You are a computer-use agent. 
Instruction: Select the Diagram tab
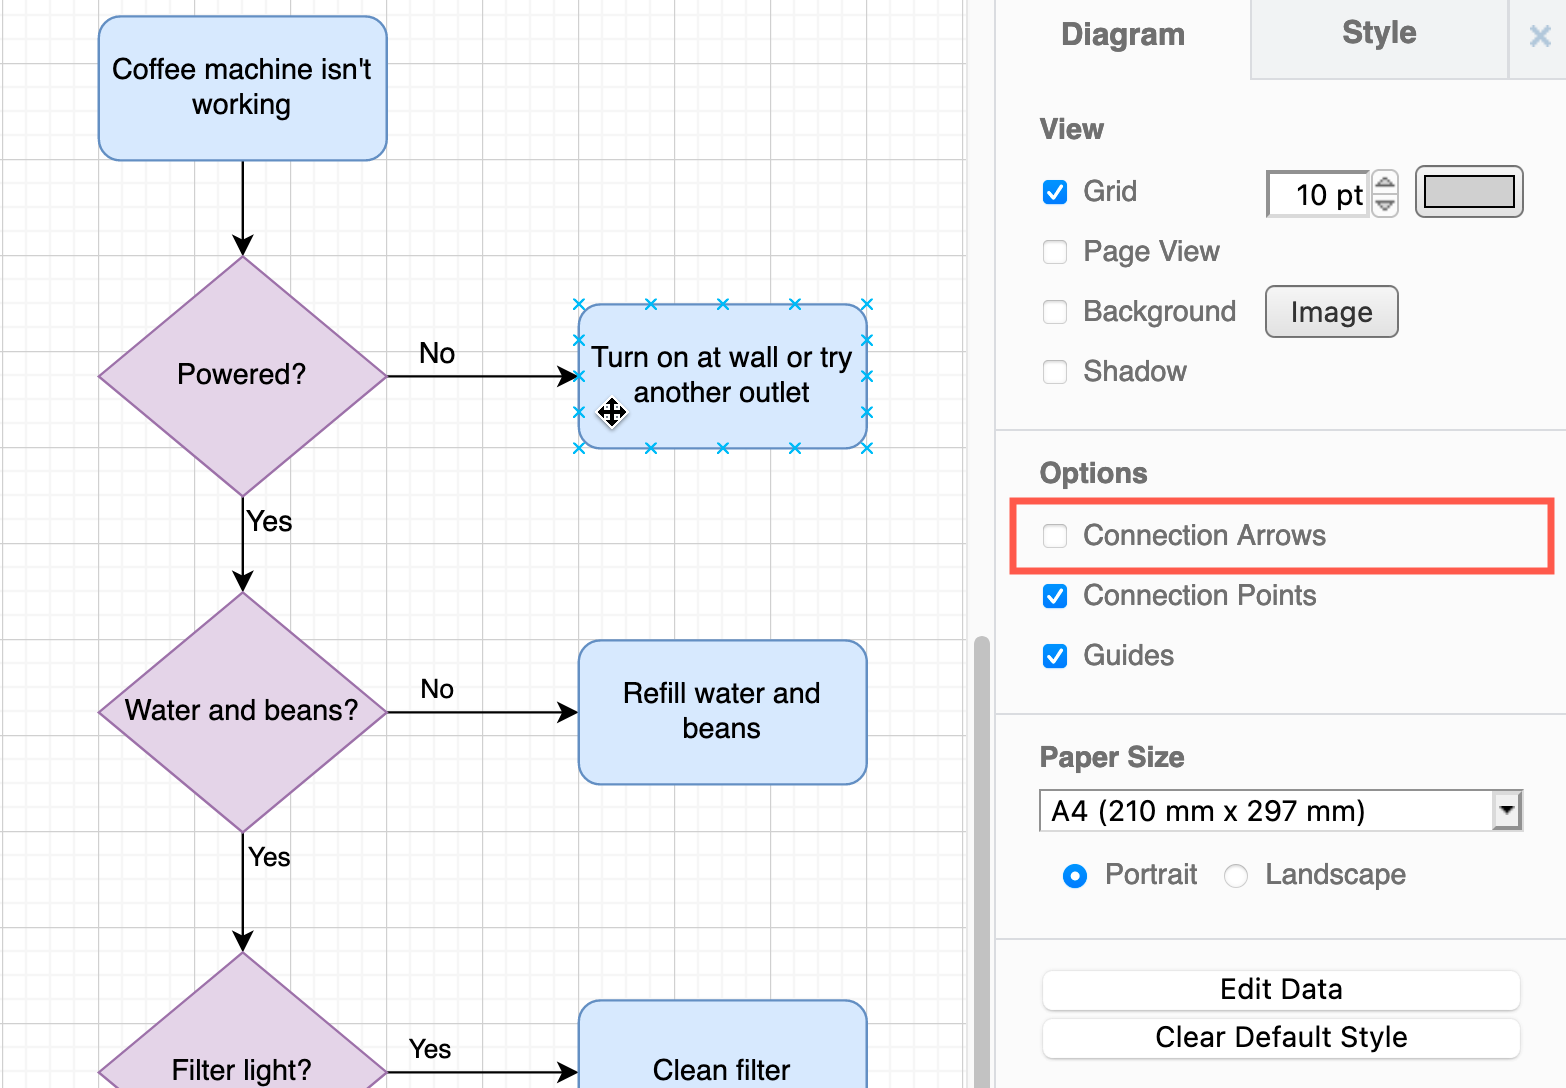pos(1122,35)
